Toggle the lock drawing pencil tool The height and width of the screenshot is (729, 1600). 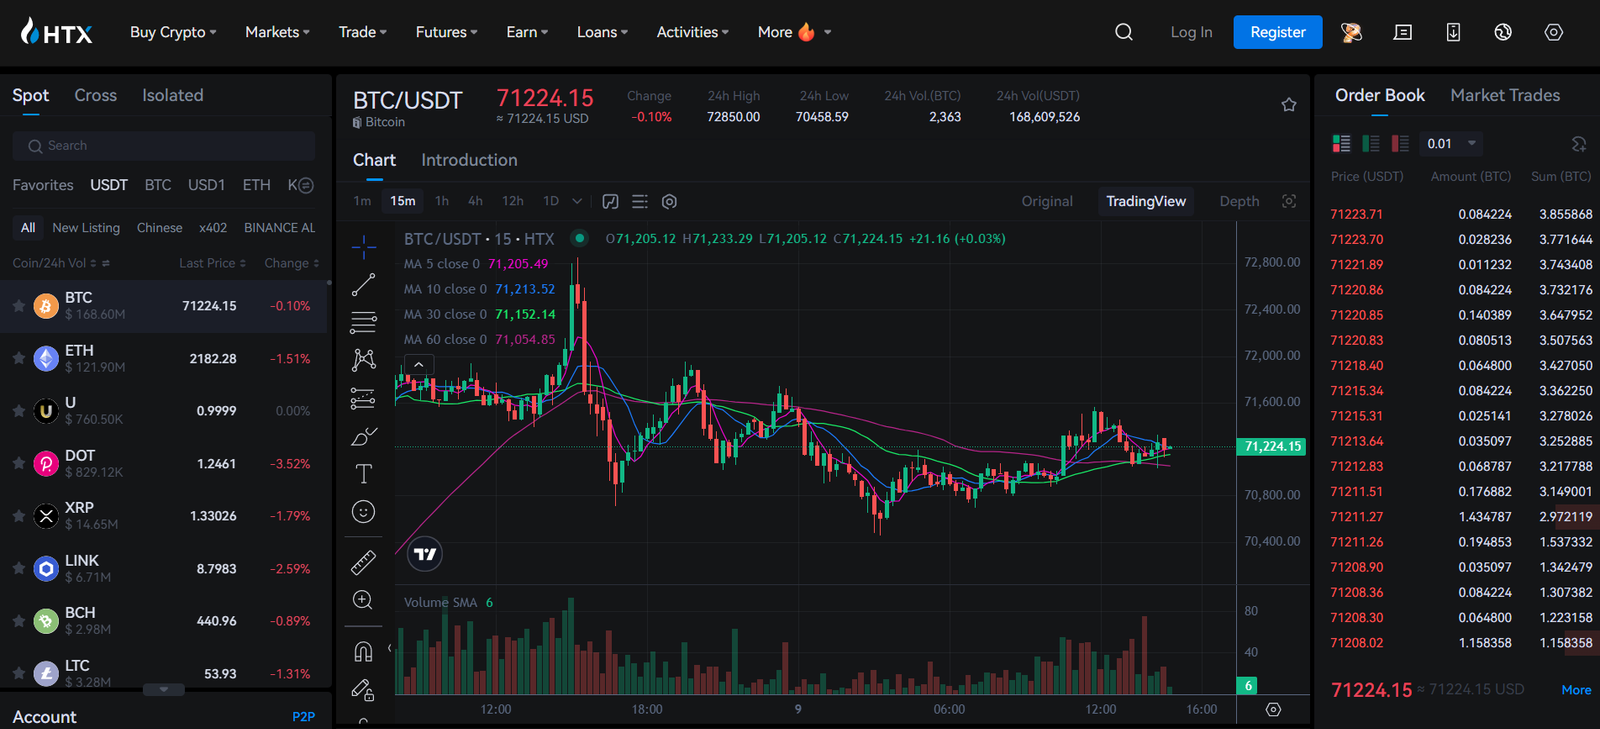[x=364, y=690]
